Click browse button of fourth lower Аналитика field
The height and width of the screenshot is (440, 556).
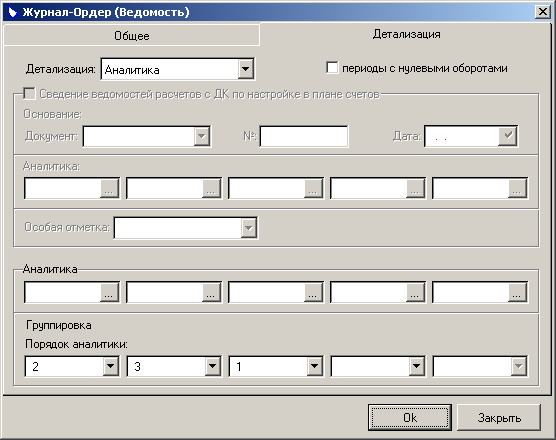(415, 293)
